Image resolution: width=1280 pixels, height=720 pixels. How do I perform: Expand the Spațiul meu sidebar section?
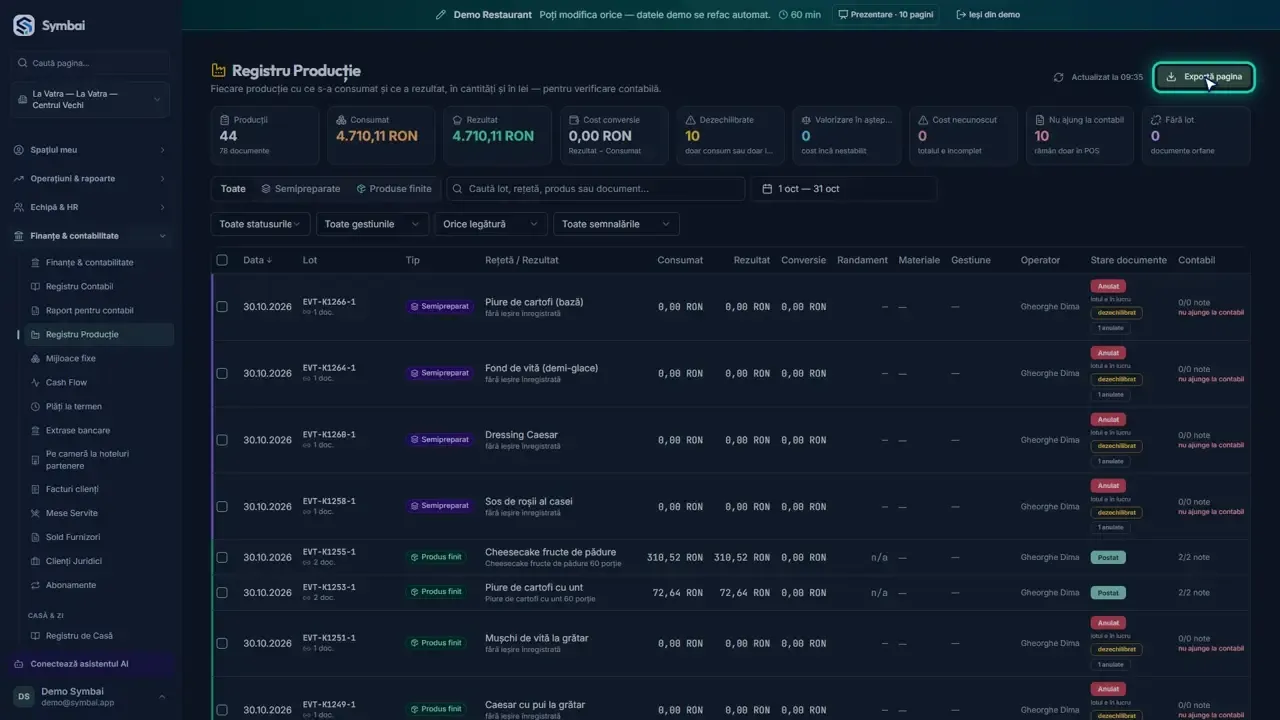coord(91,150)
